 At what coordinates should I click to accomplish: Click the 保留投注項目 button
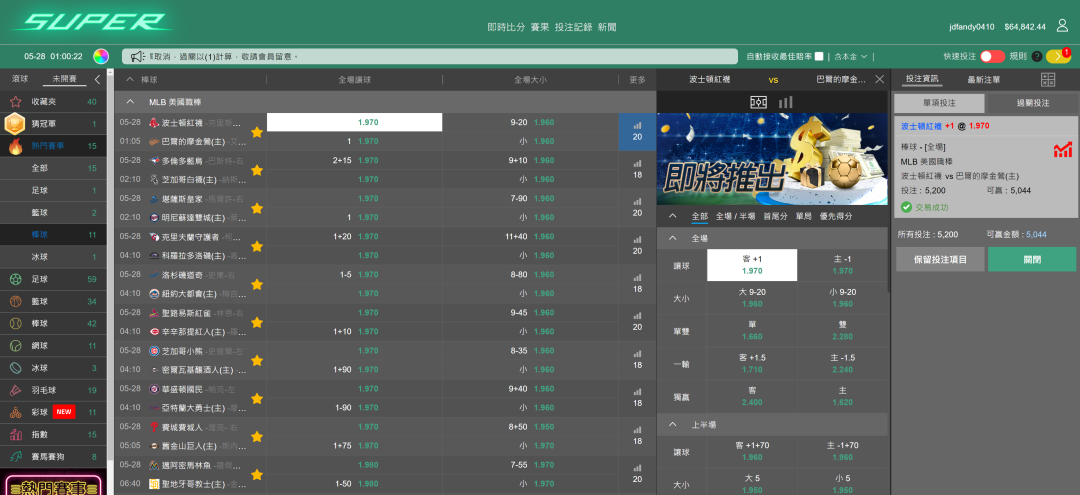(940, 260)
